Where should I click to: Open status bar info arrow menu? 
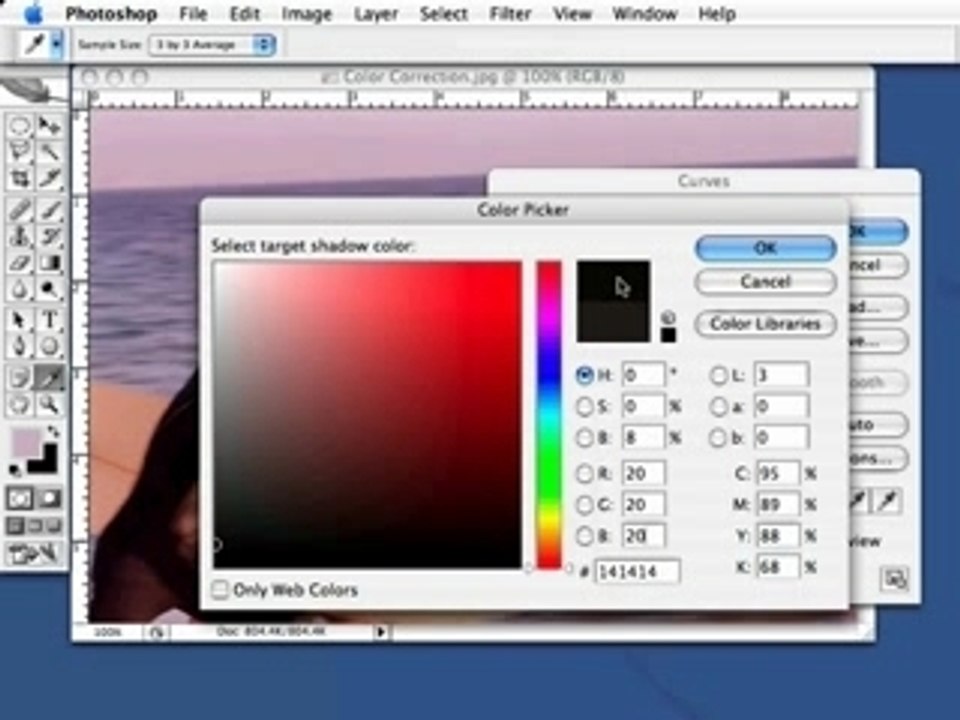[381, 631]
